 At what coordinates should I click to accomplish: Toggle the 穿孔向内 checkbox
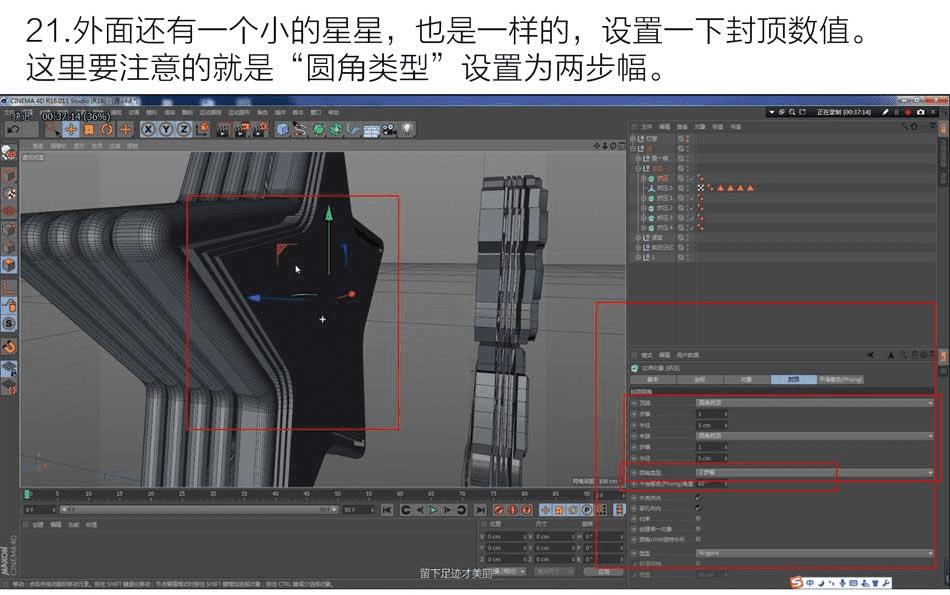point(699,508)
